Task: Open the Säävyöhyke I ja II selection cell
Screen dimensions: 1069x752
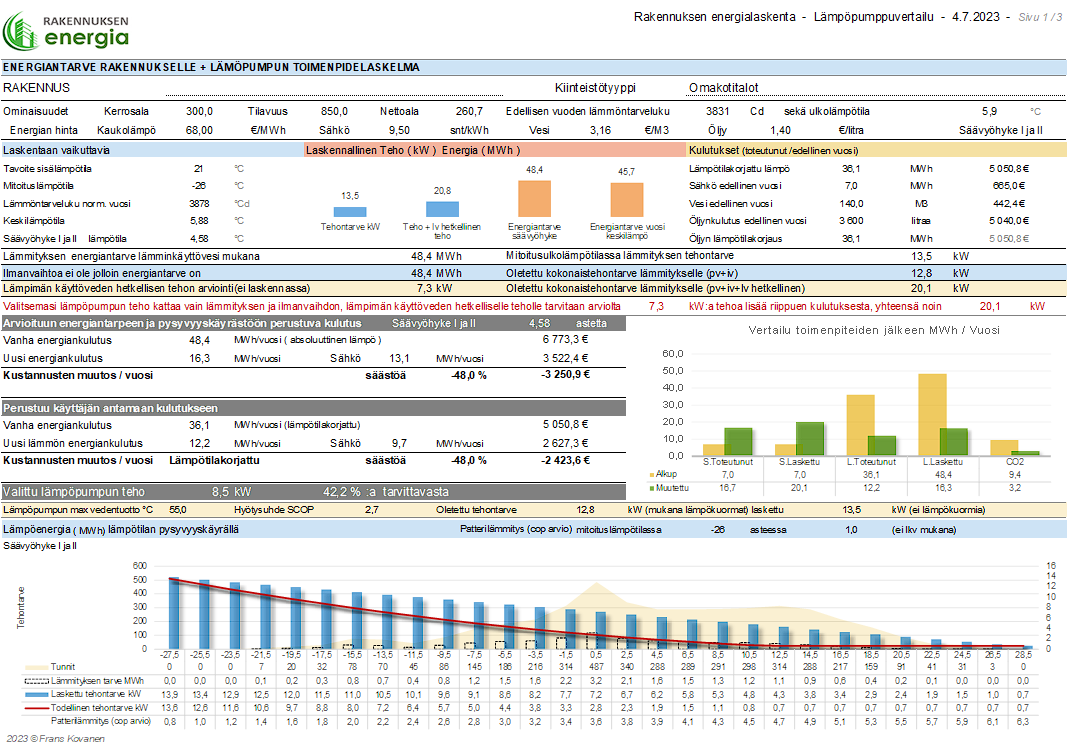Action: [x=1000, y=130]
